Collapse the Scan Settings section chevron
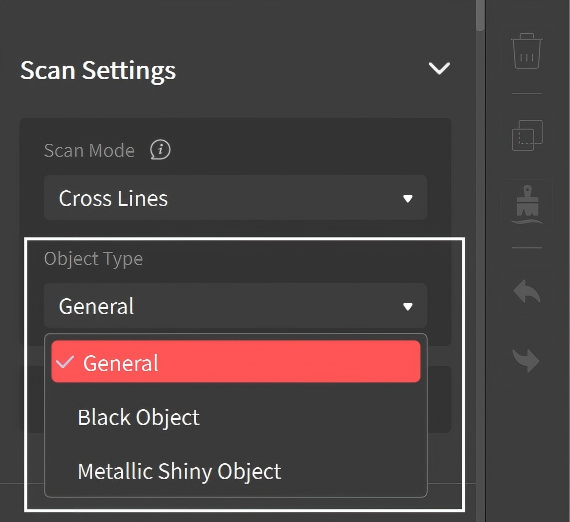This screenshot has height=522, width=570. 439,68
